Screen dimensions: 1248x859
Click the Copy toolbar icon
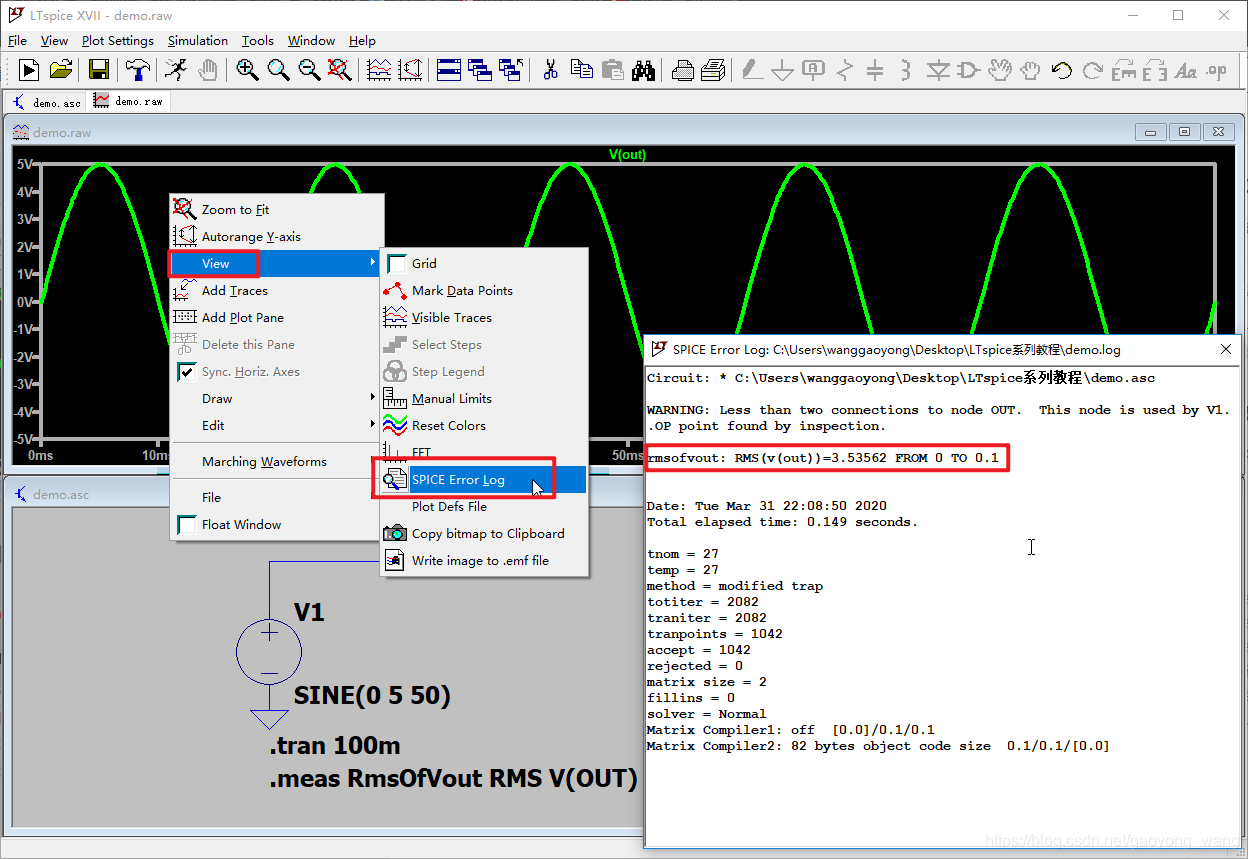coord(581,70)
